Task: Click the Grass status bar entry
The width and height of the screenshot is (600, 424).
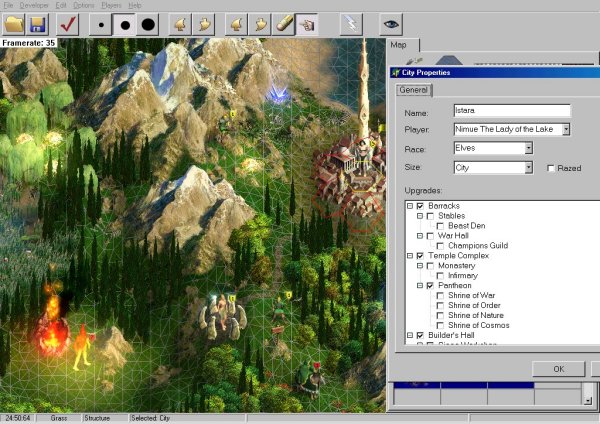Action: [59, 418]
